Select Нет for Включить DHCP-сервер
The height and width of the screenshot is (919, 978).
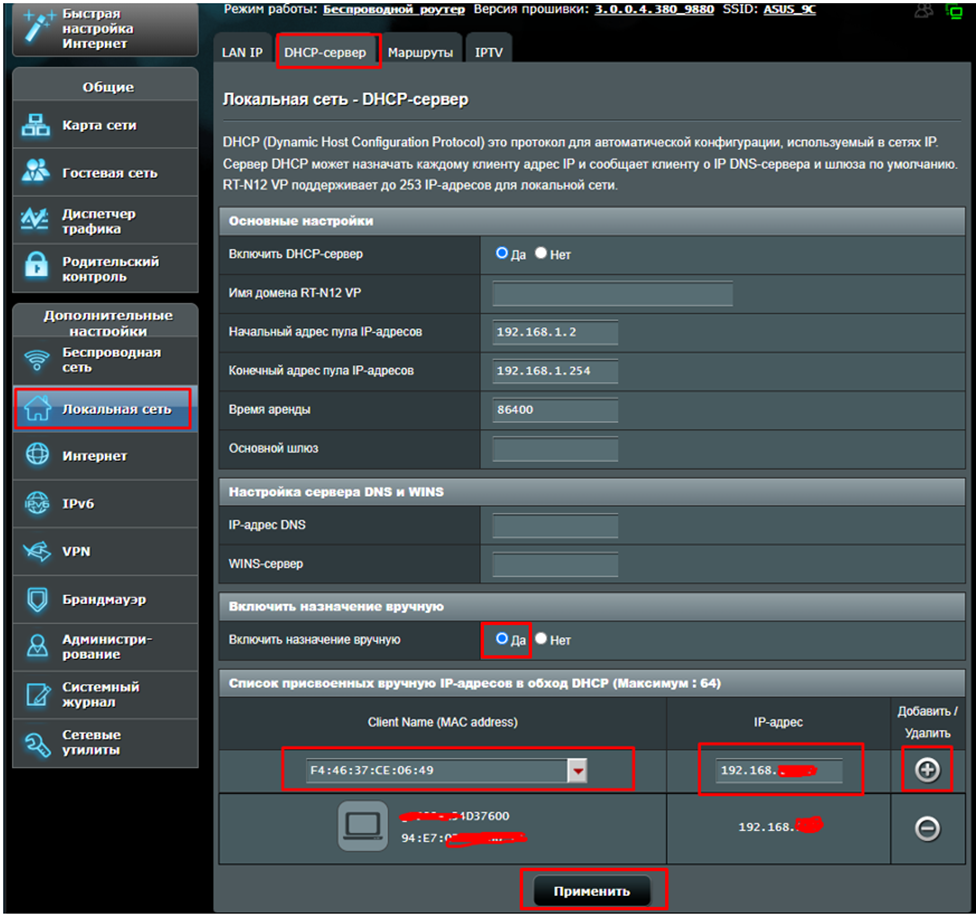541,253
